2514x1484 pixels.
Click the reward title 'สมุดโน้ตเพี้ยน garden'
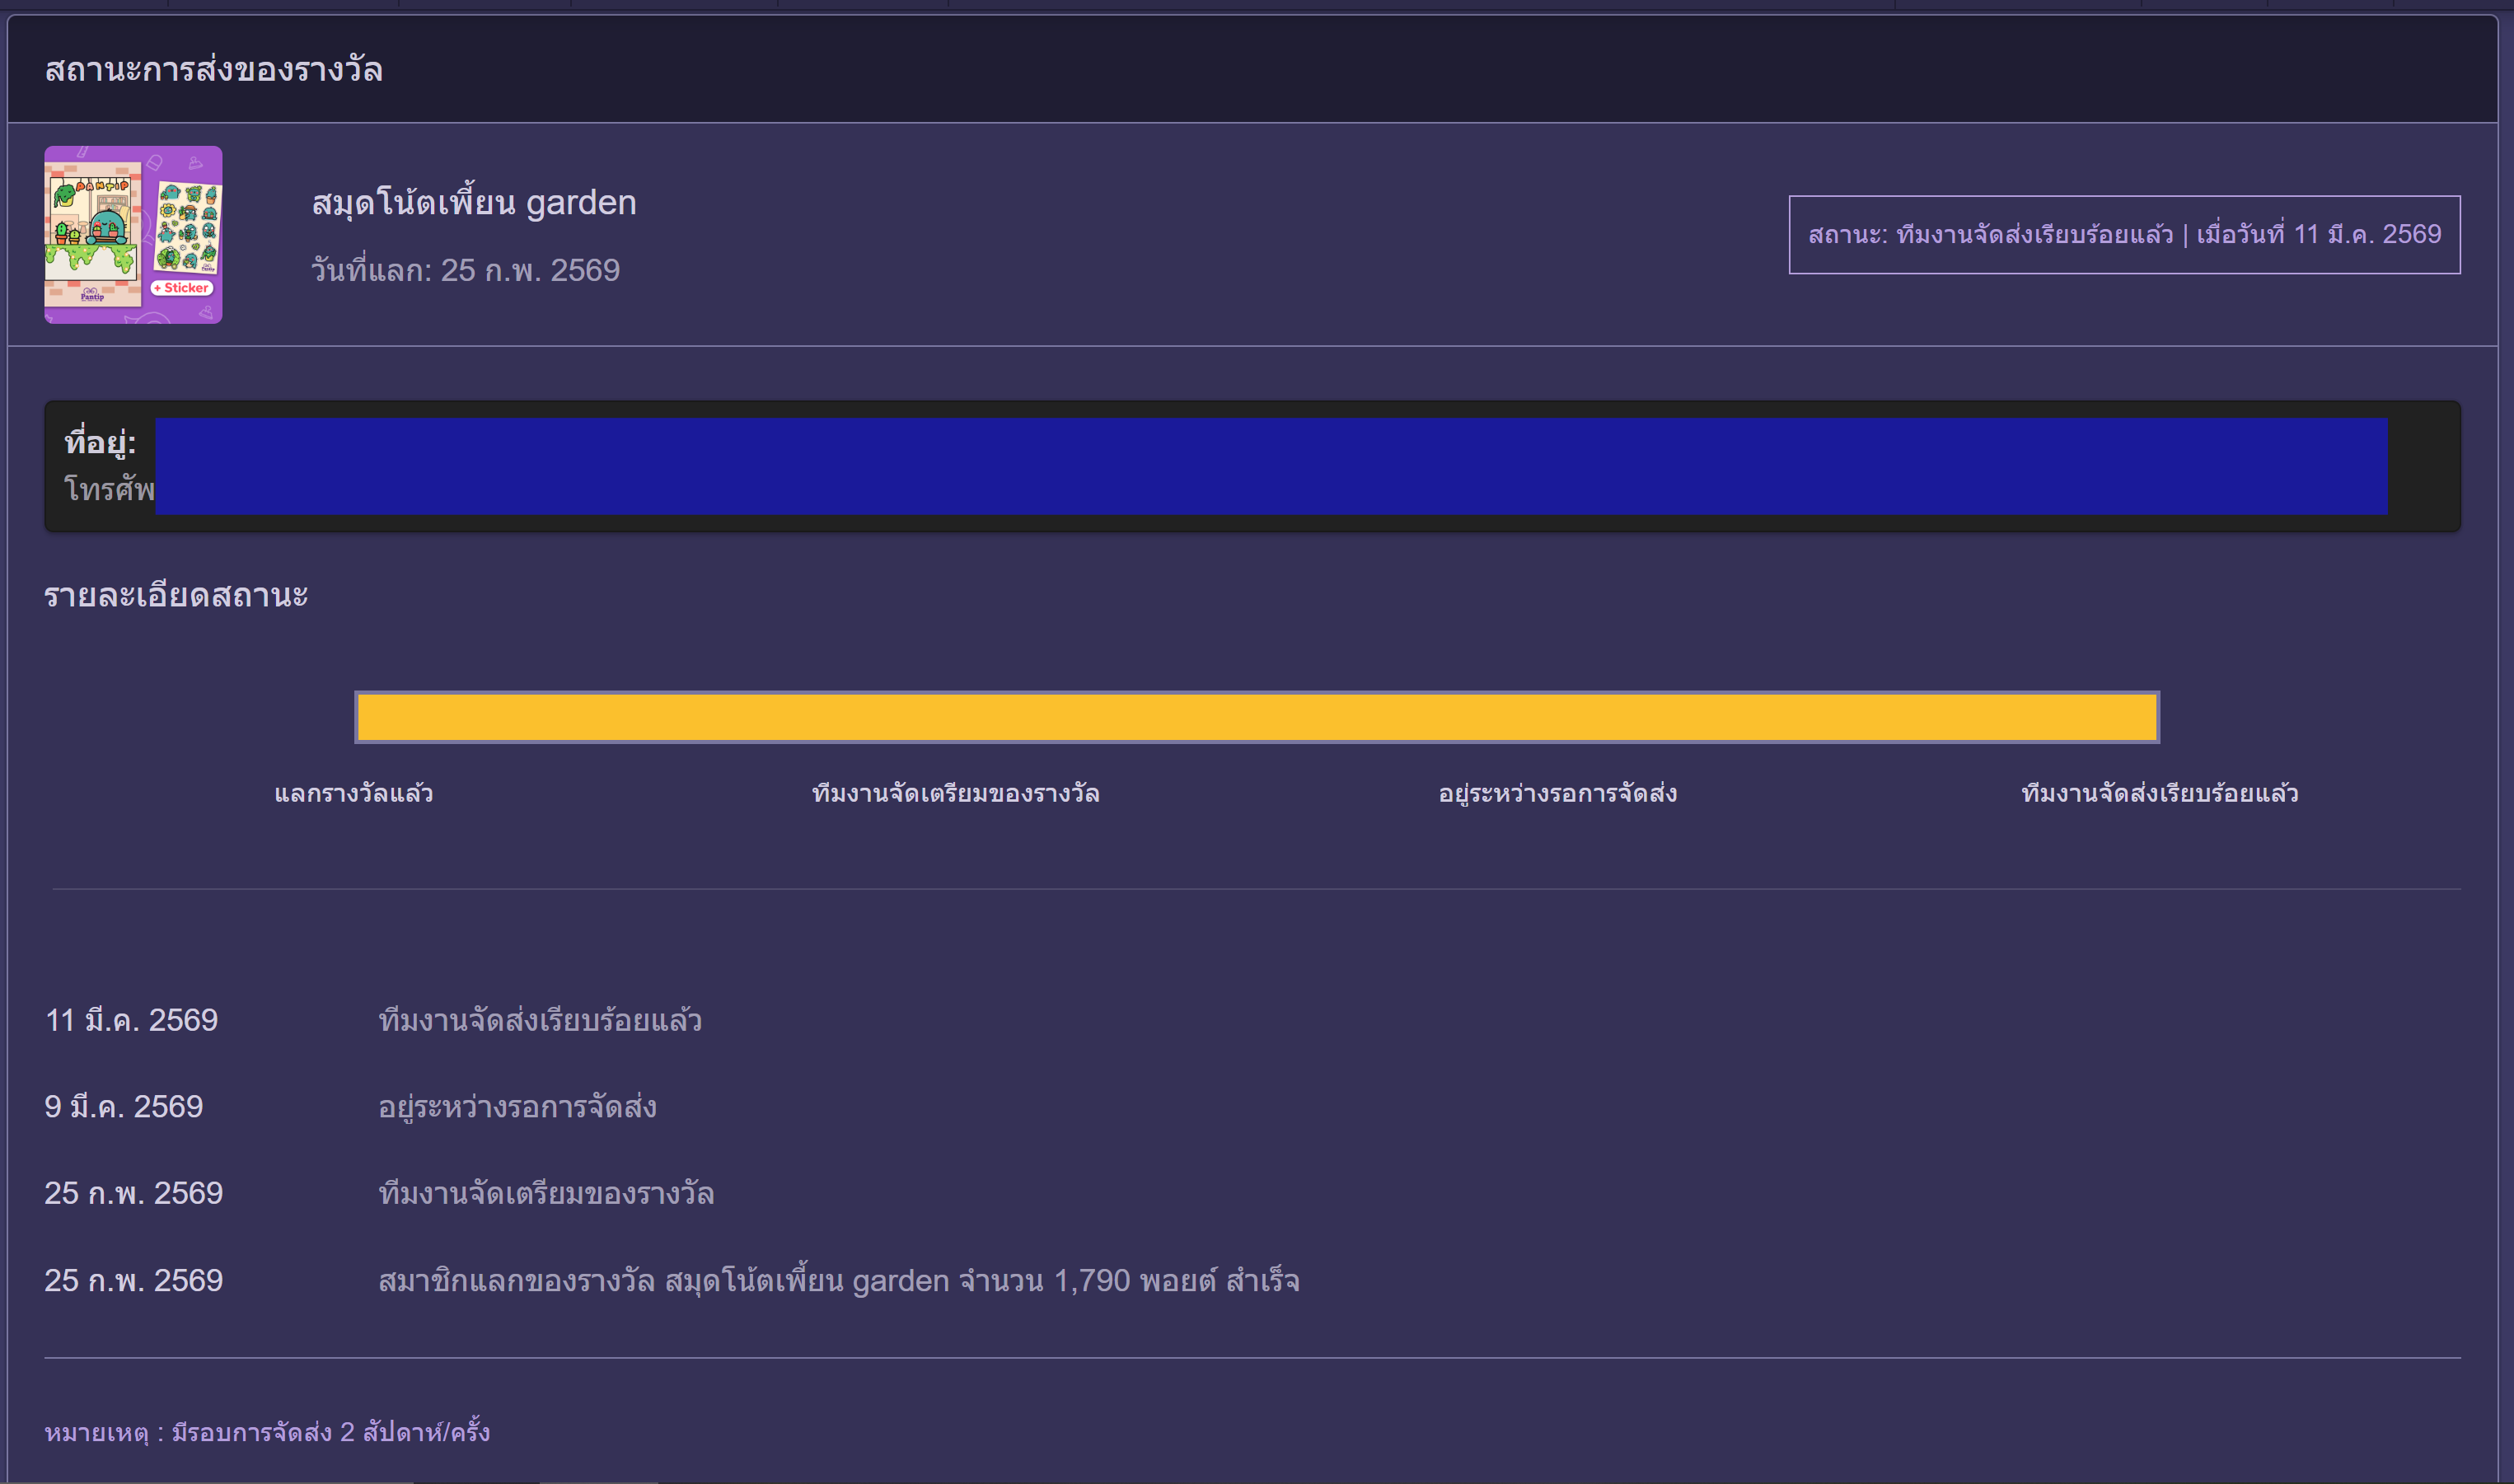point(473,203)
